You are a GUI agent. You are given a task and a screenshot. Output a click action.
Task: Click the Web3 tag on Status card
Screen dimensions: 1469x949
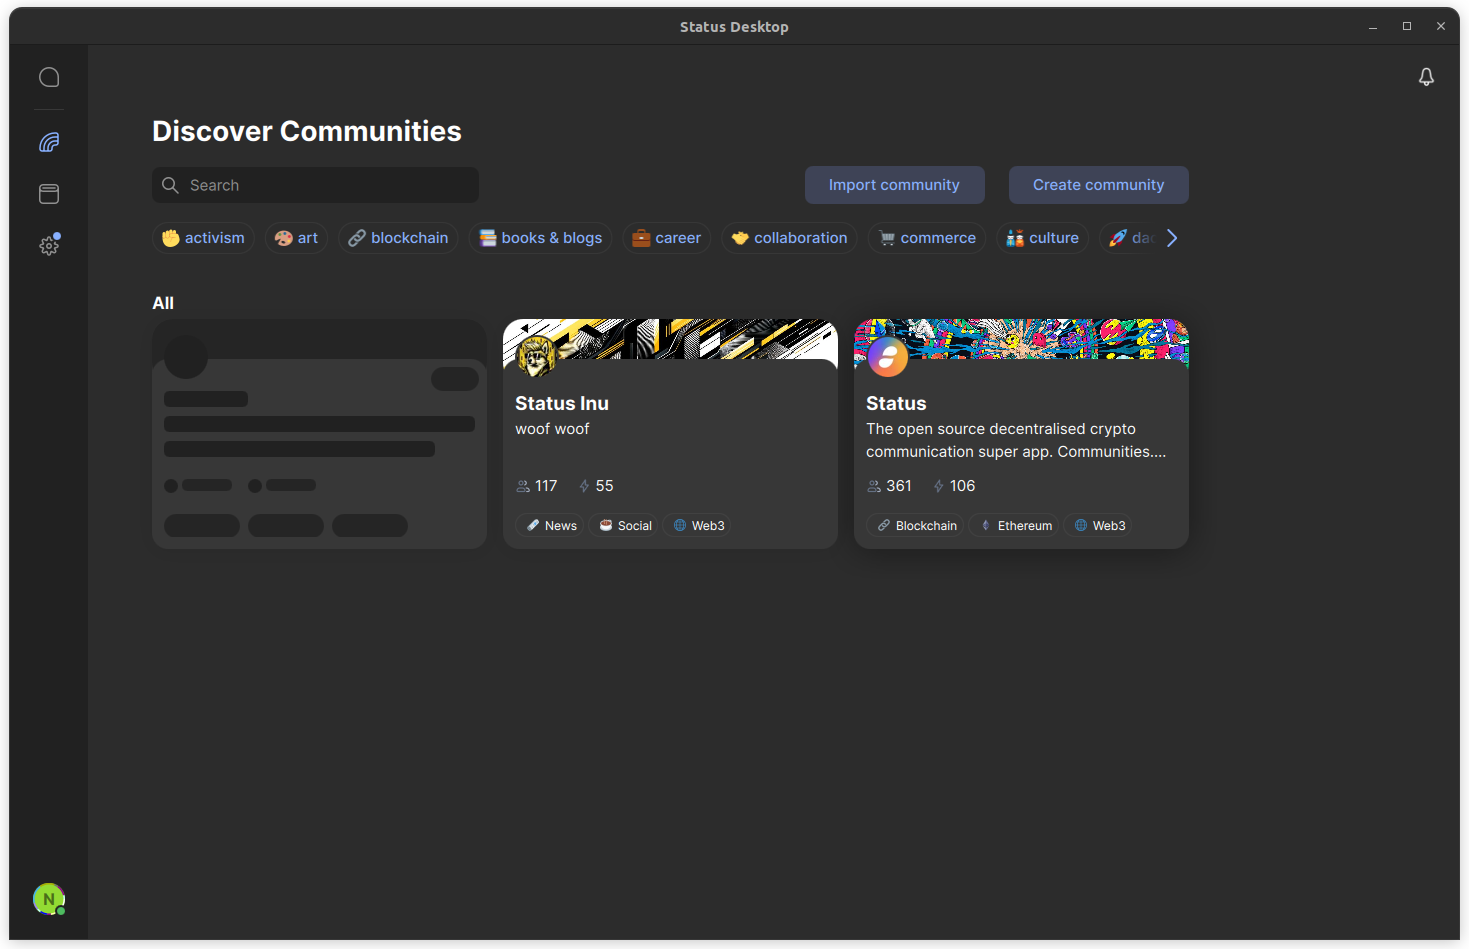pos(1099,525)
